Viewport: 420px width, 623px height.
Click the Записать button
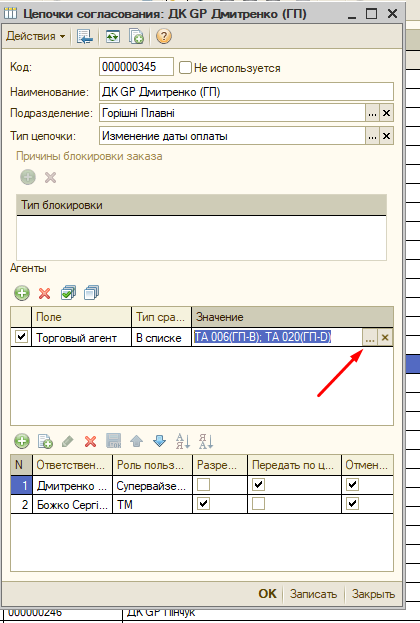313,594
